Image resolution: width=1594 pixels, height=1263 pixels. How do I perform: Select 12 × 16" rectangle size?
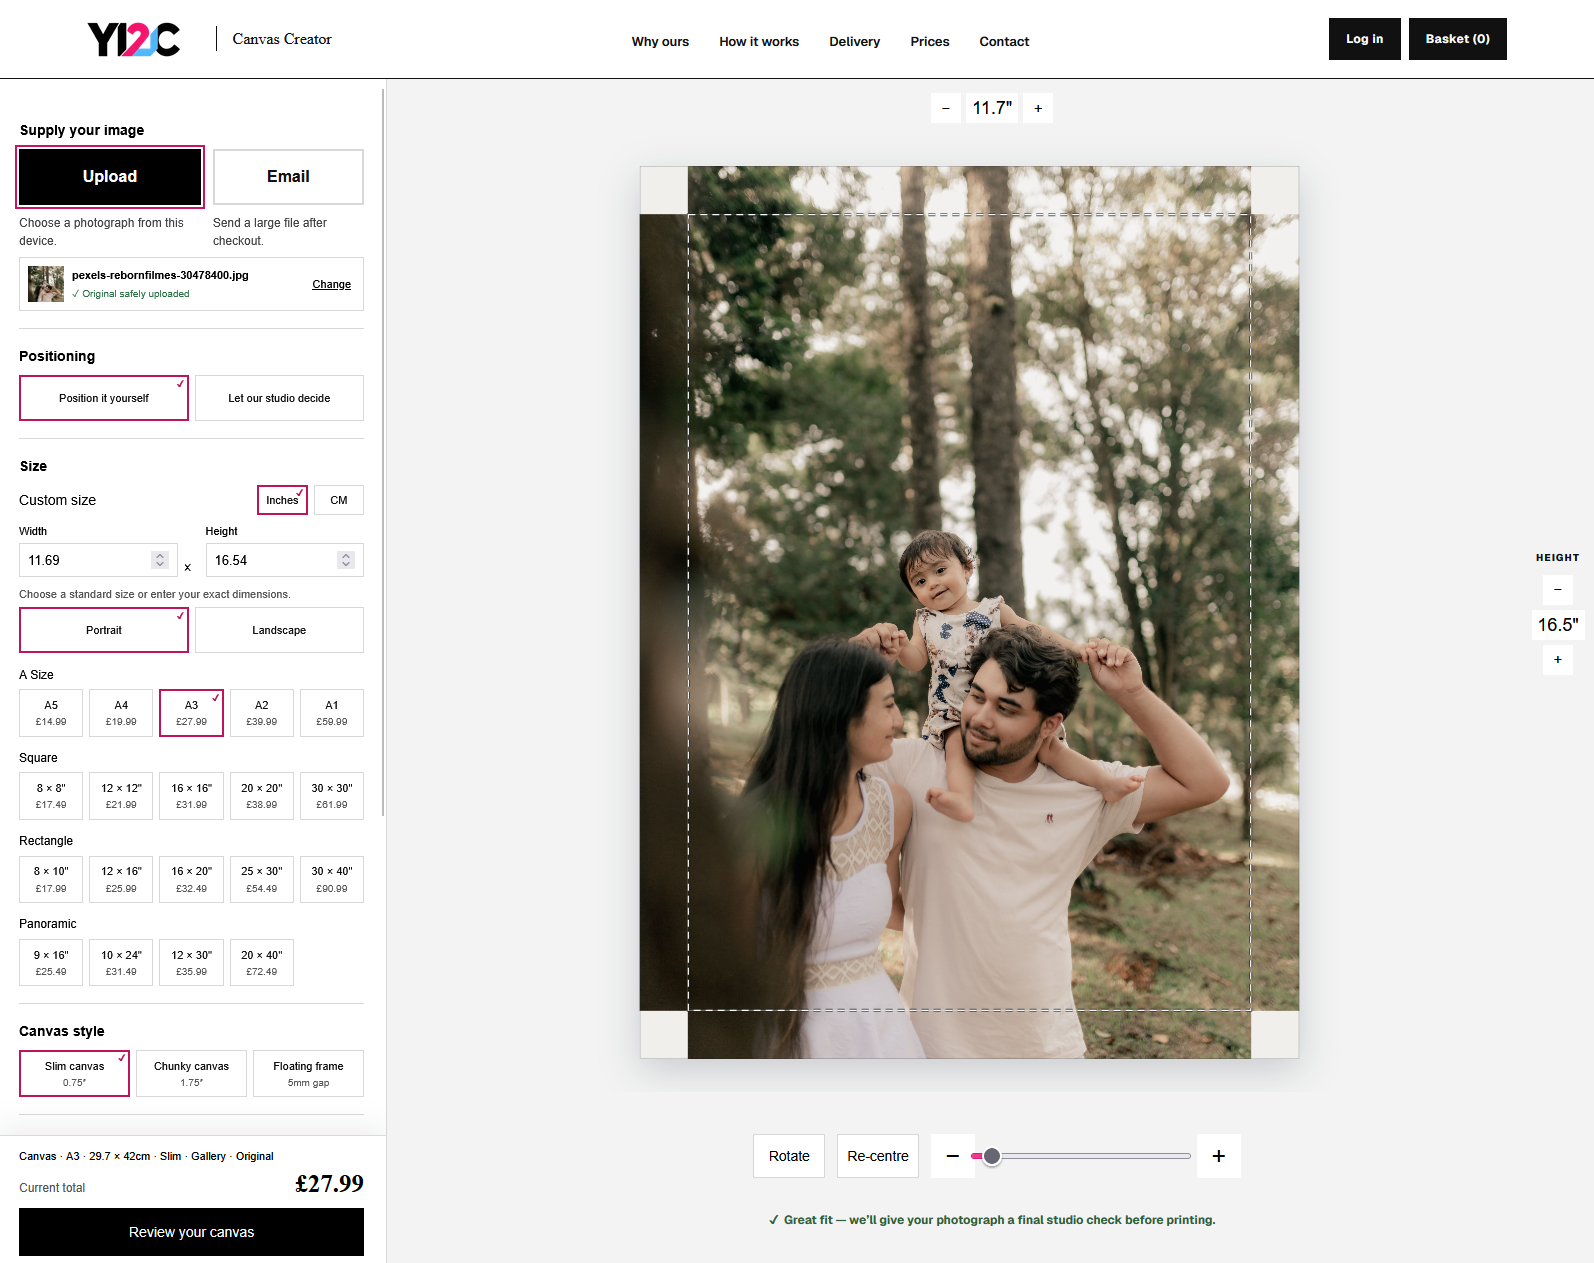pos(121,879)
